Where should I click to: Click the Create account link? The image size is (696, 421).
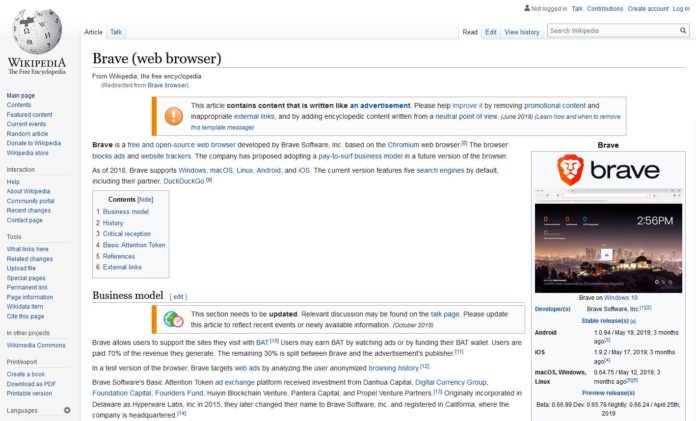648,8
